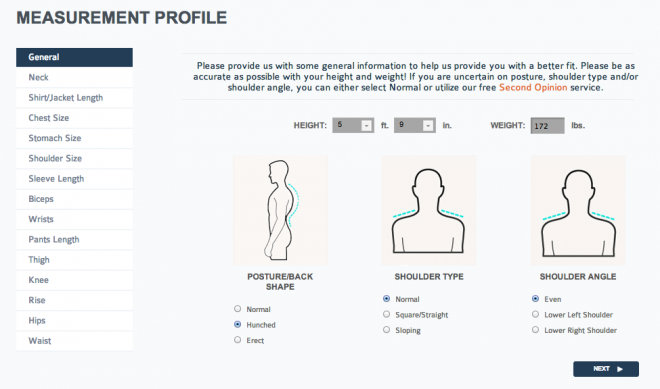Click the shoulder angle silhouette illustration
Image resolution: width=660 pixels, height=389 pixels.
(578, 210)
